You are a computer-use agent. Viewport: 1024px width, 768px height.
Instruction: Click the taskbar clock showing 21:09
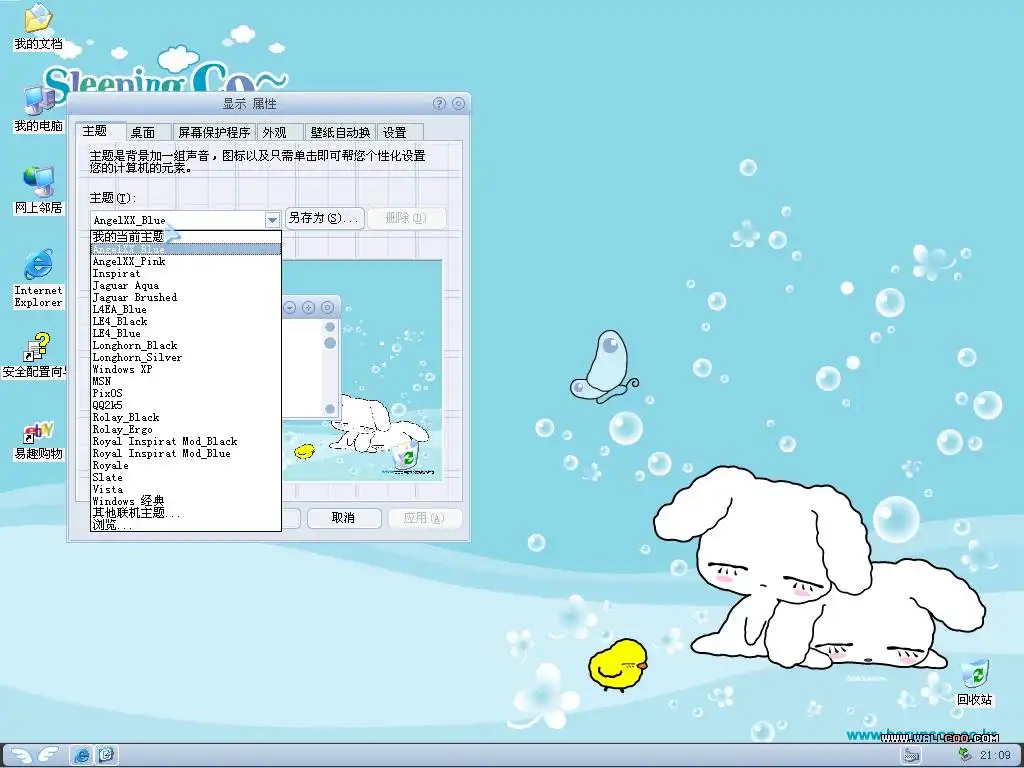coord(995,756)
